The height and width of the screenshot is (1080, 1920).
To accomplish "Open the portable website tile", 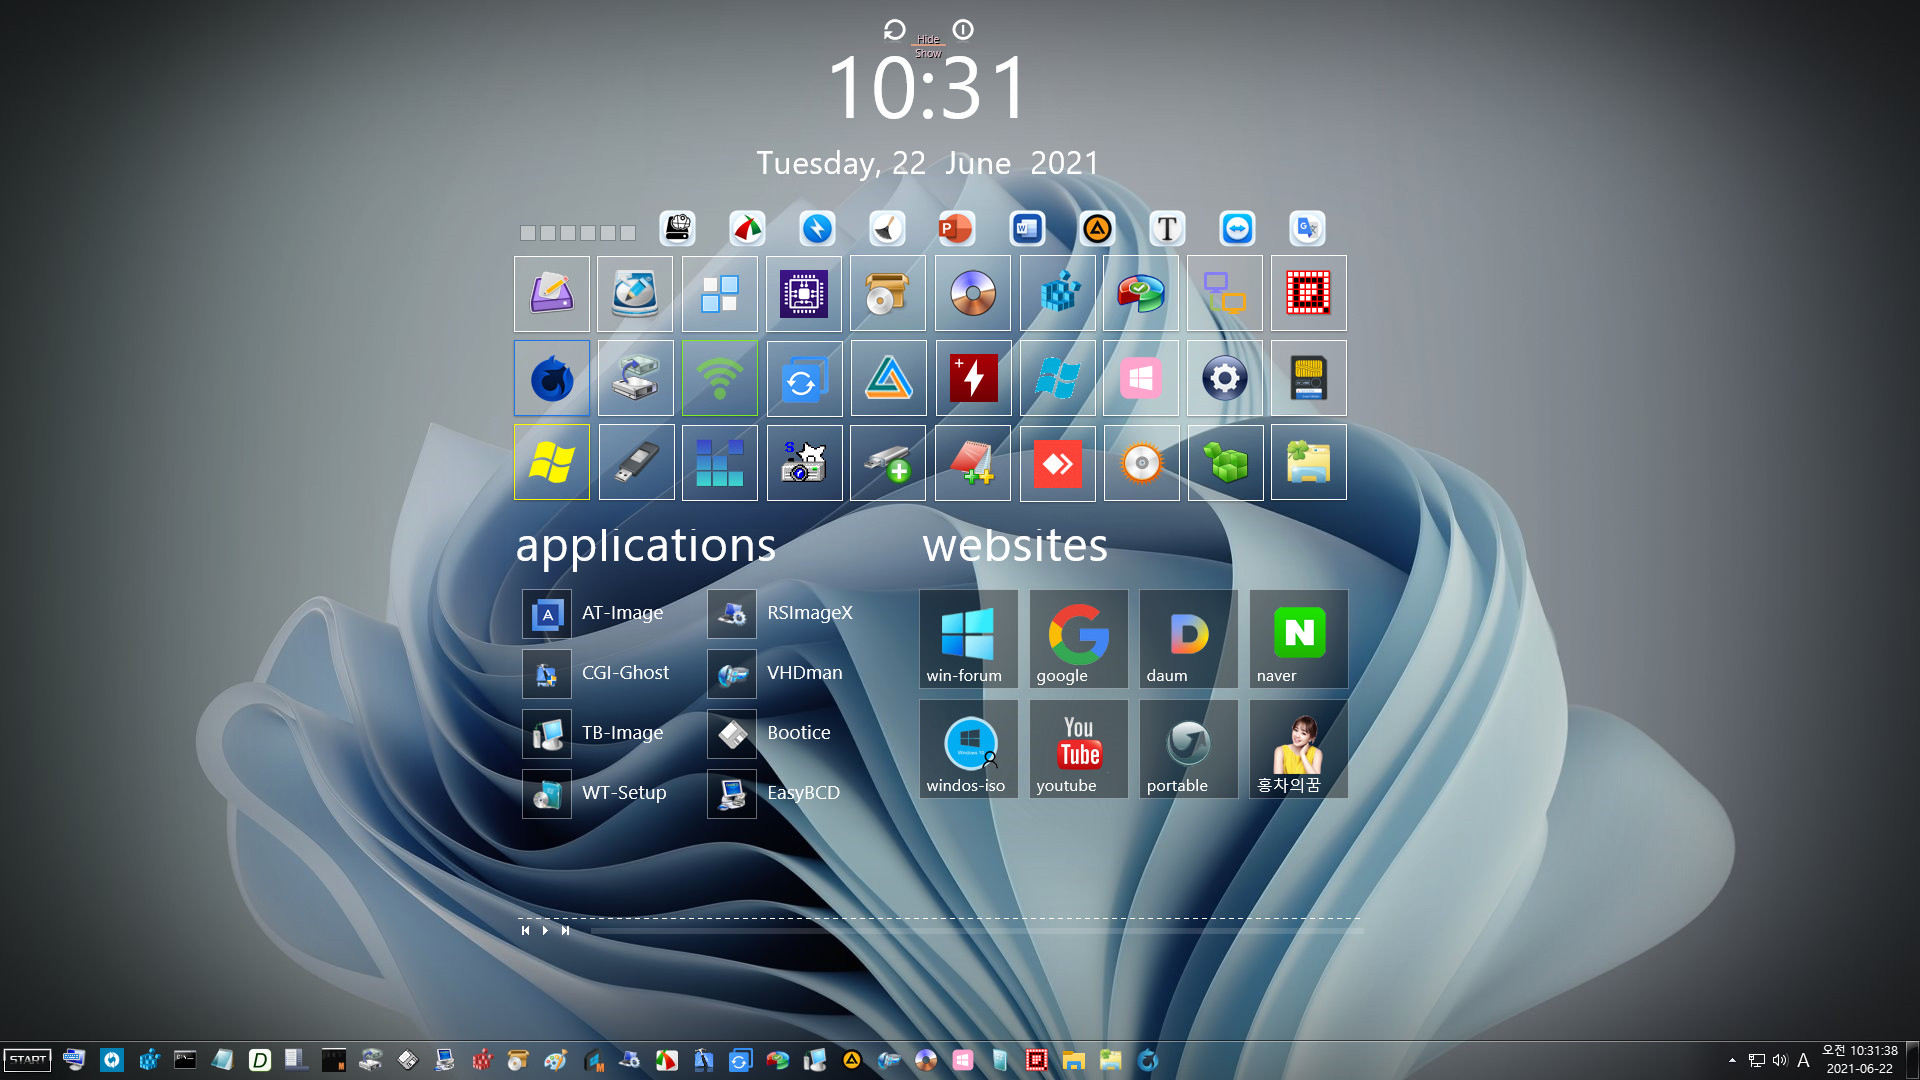I will [x=1188, y=749].
